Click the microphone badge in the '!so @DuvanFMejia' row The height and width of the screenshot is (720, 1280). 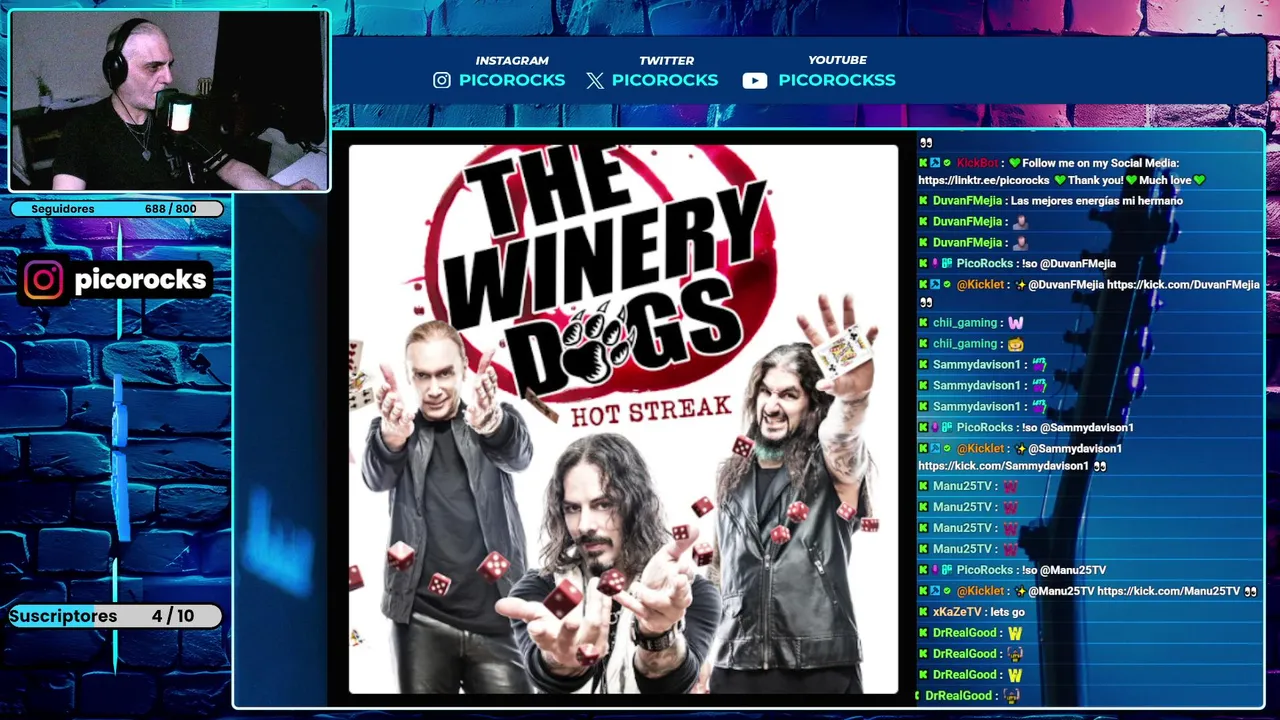coord(935,264)
